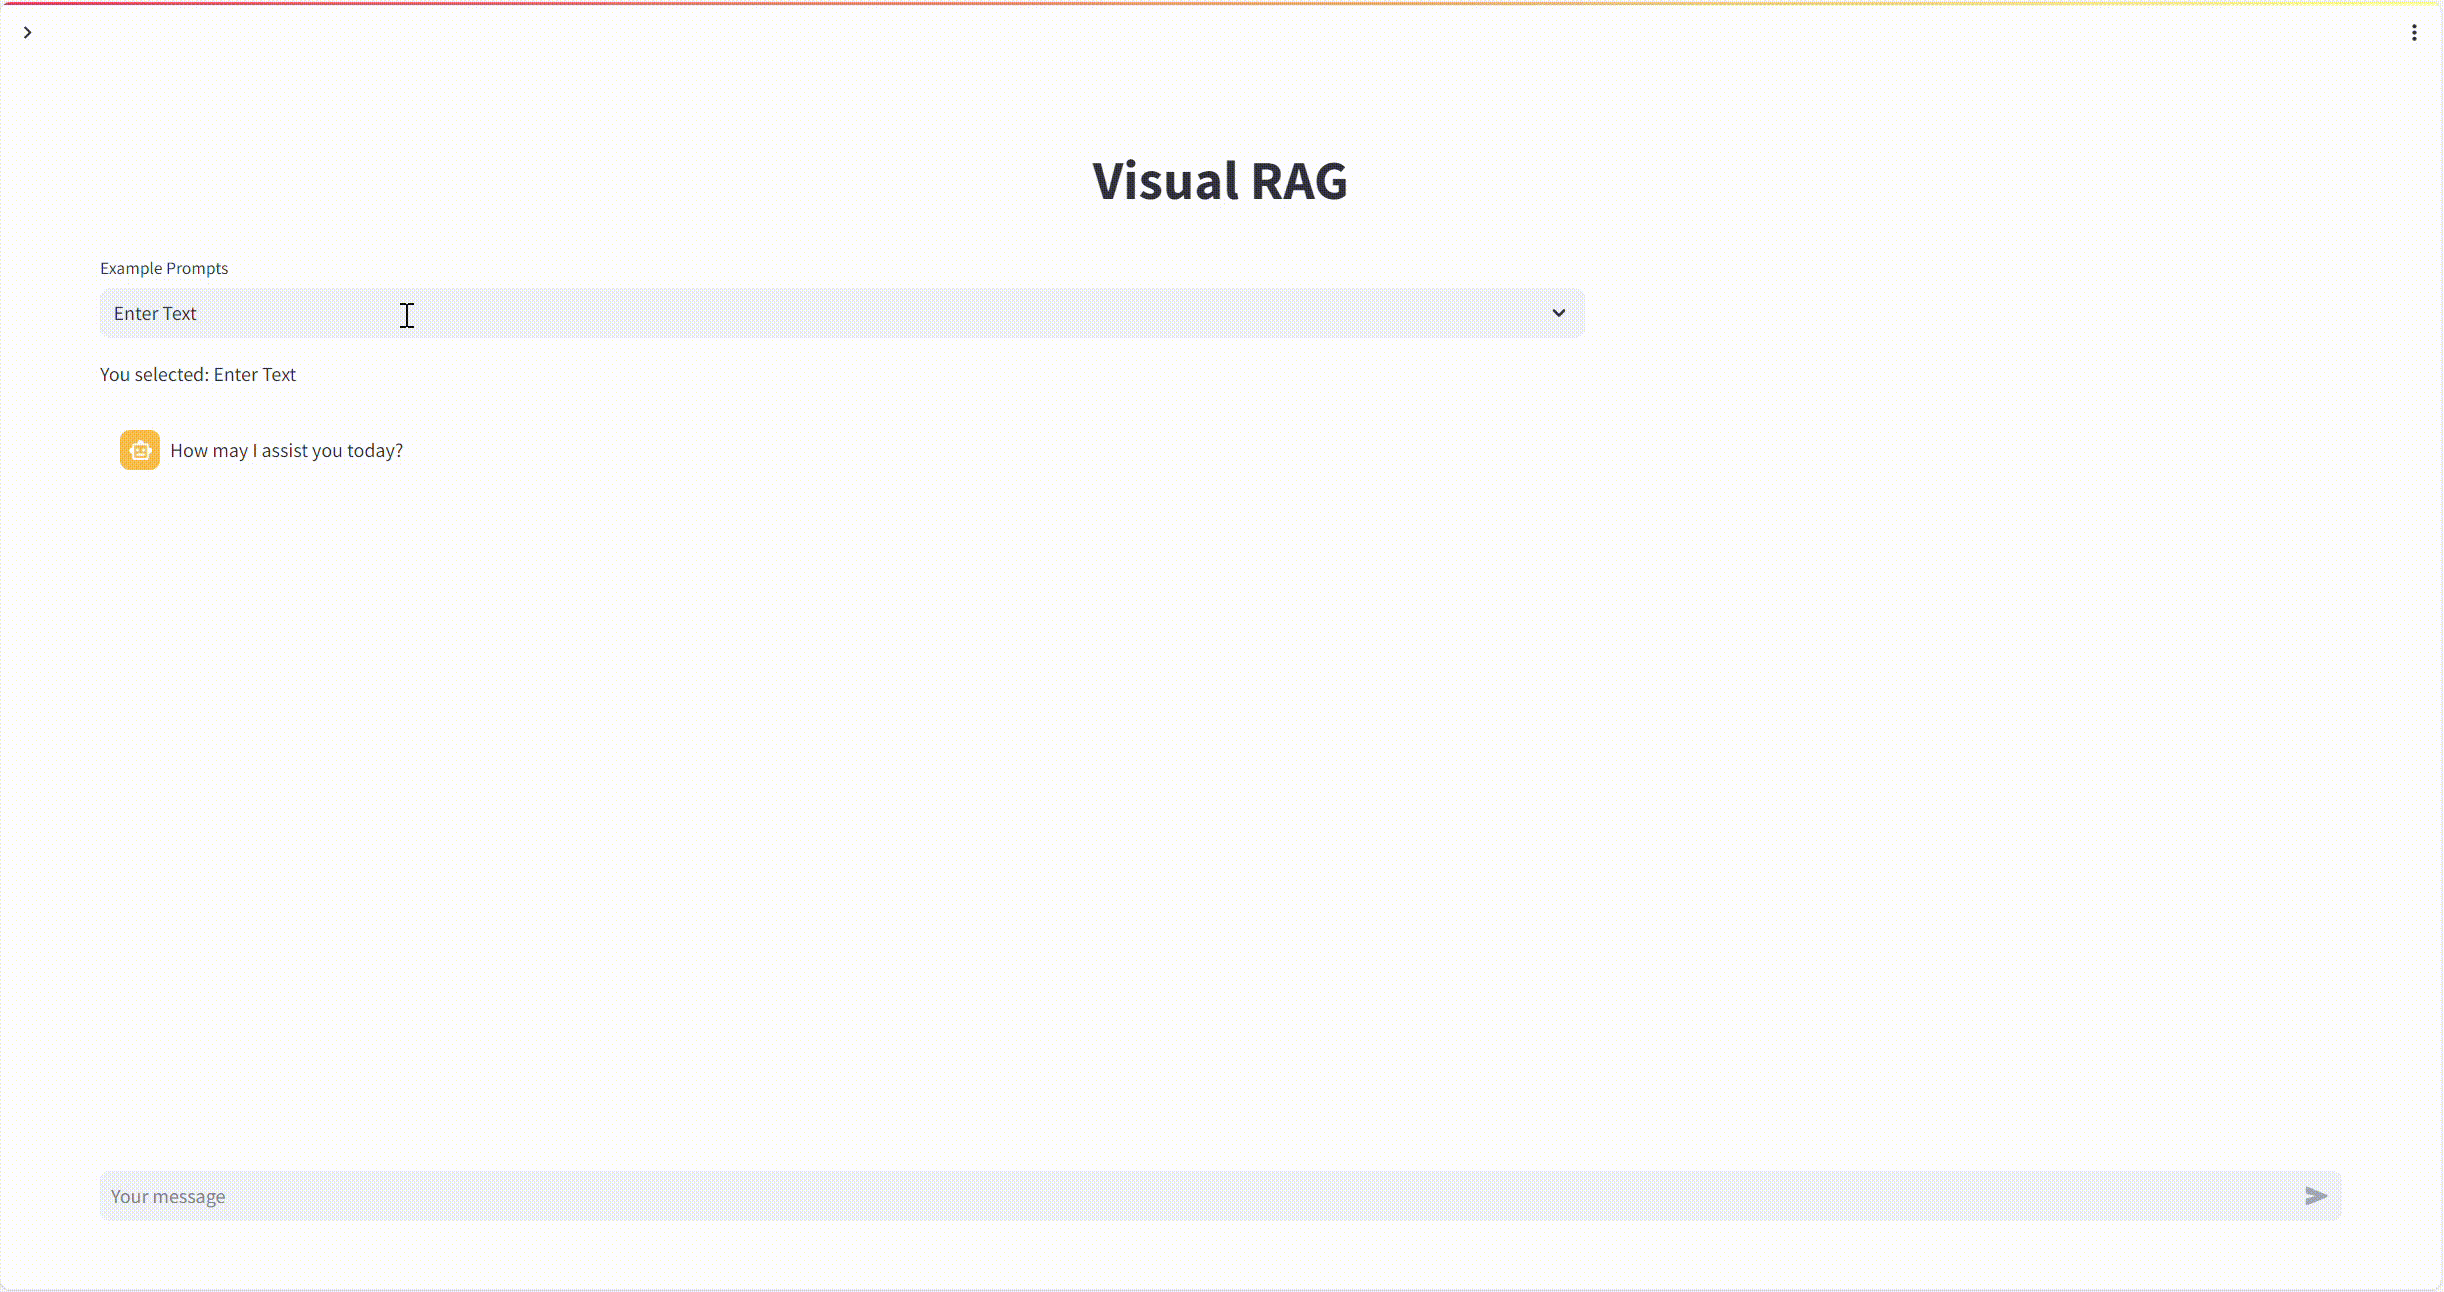Click the three-dot options icon above the title
Viewport: 2444px width, 1292px height.
click(2414, 32)
